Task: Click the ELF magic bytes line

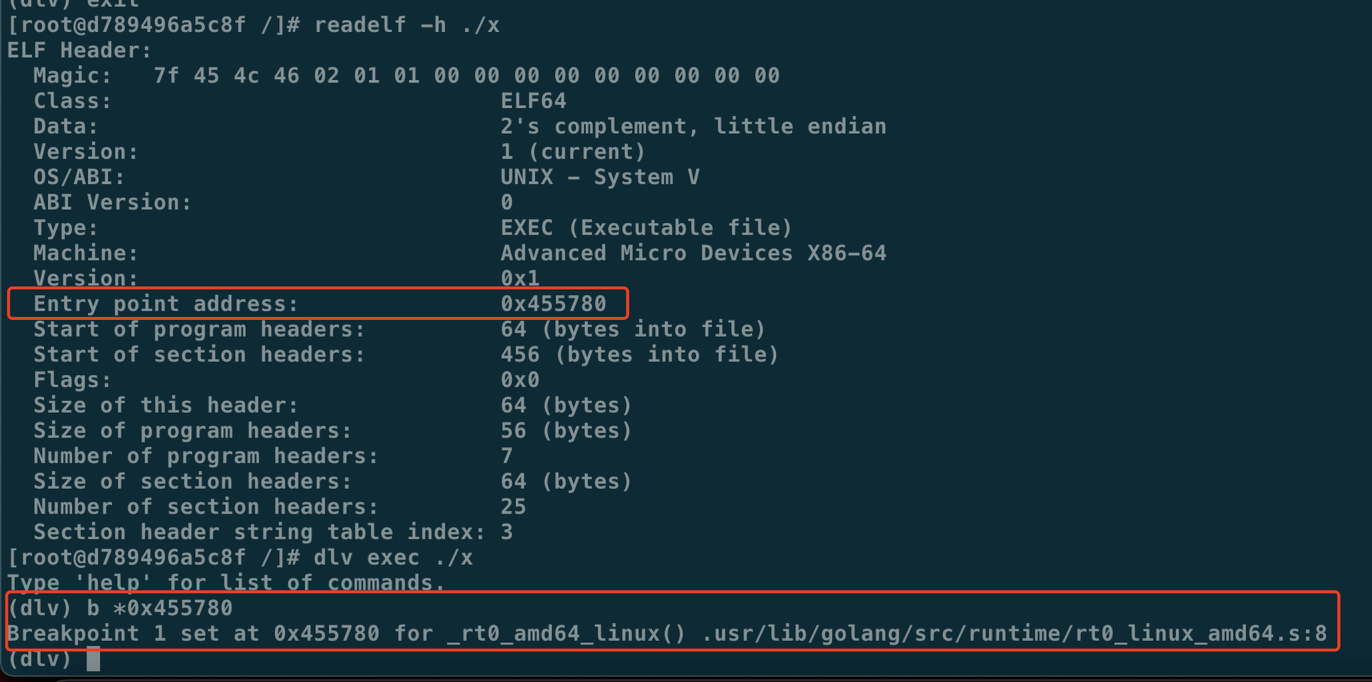Action: point(406,76)
